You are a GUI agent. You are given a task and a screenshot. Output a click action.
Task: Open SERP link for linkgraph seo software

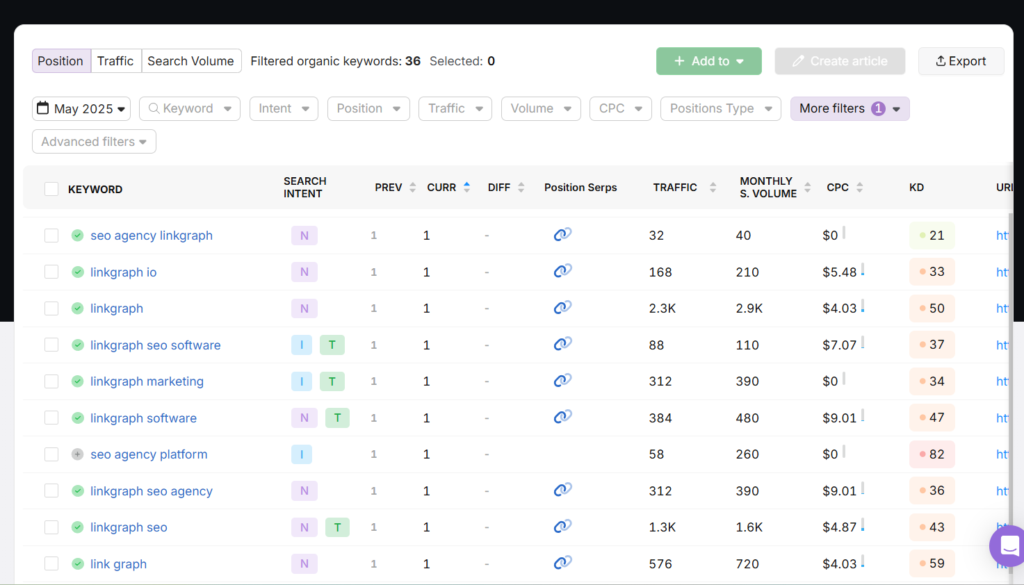point(562,344)
